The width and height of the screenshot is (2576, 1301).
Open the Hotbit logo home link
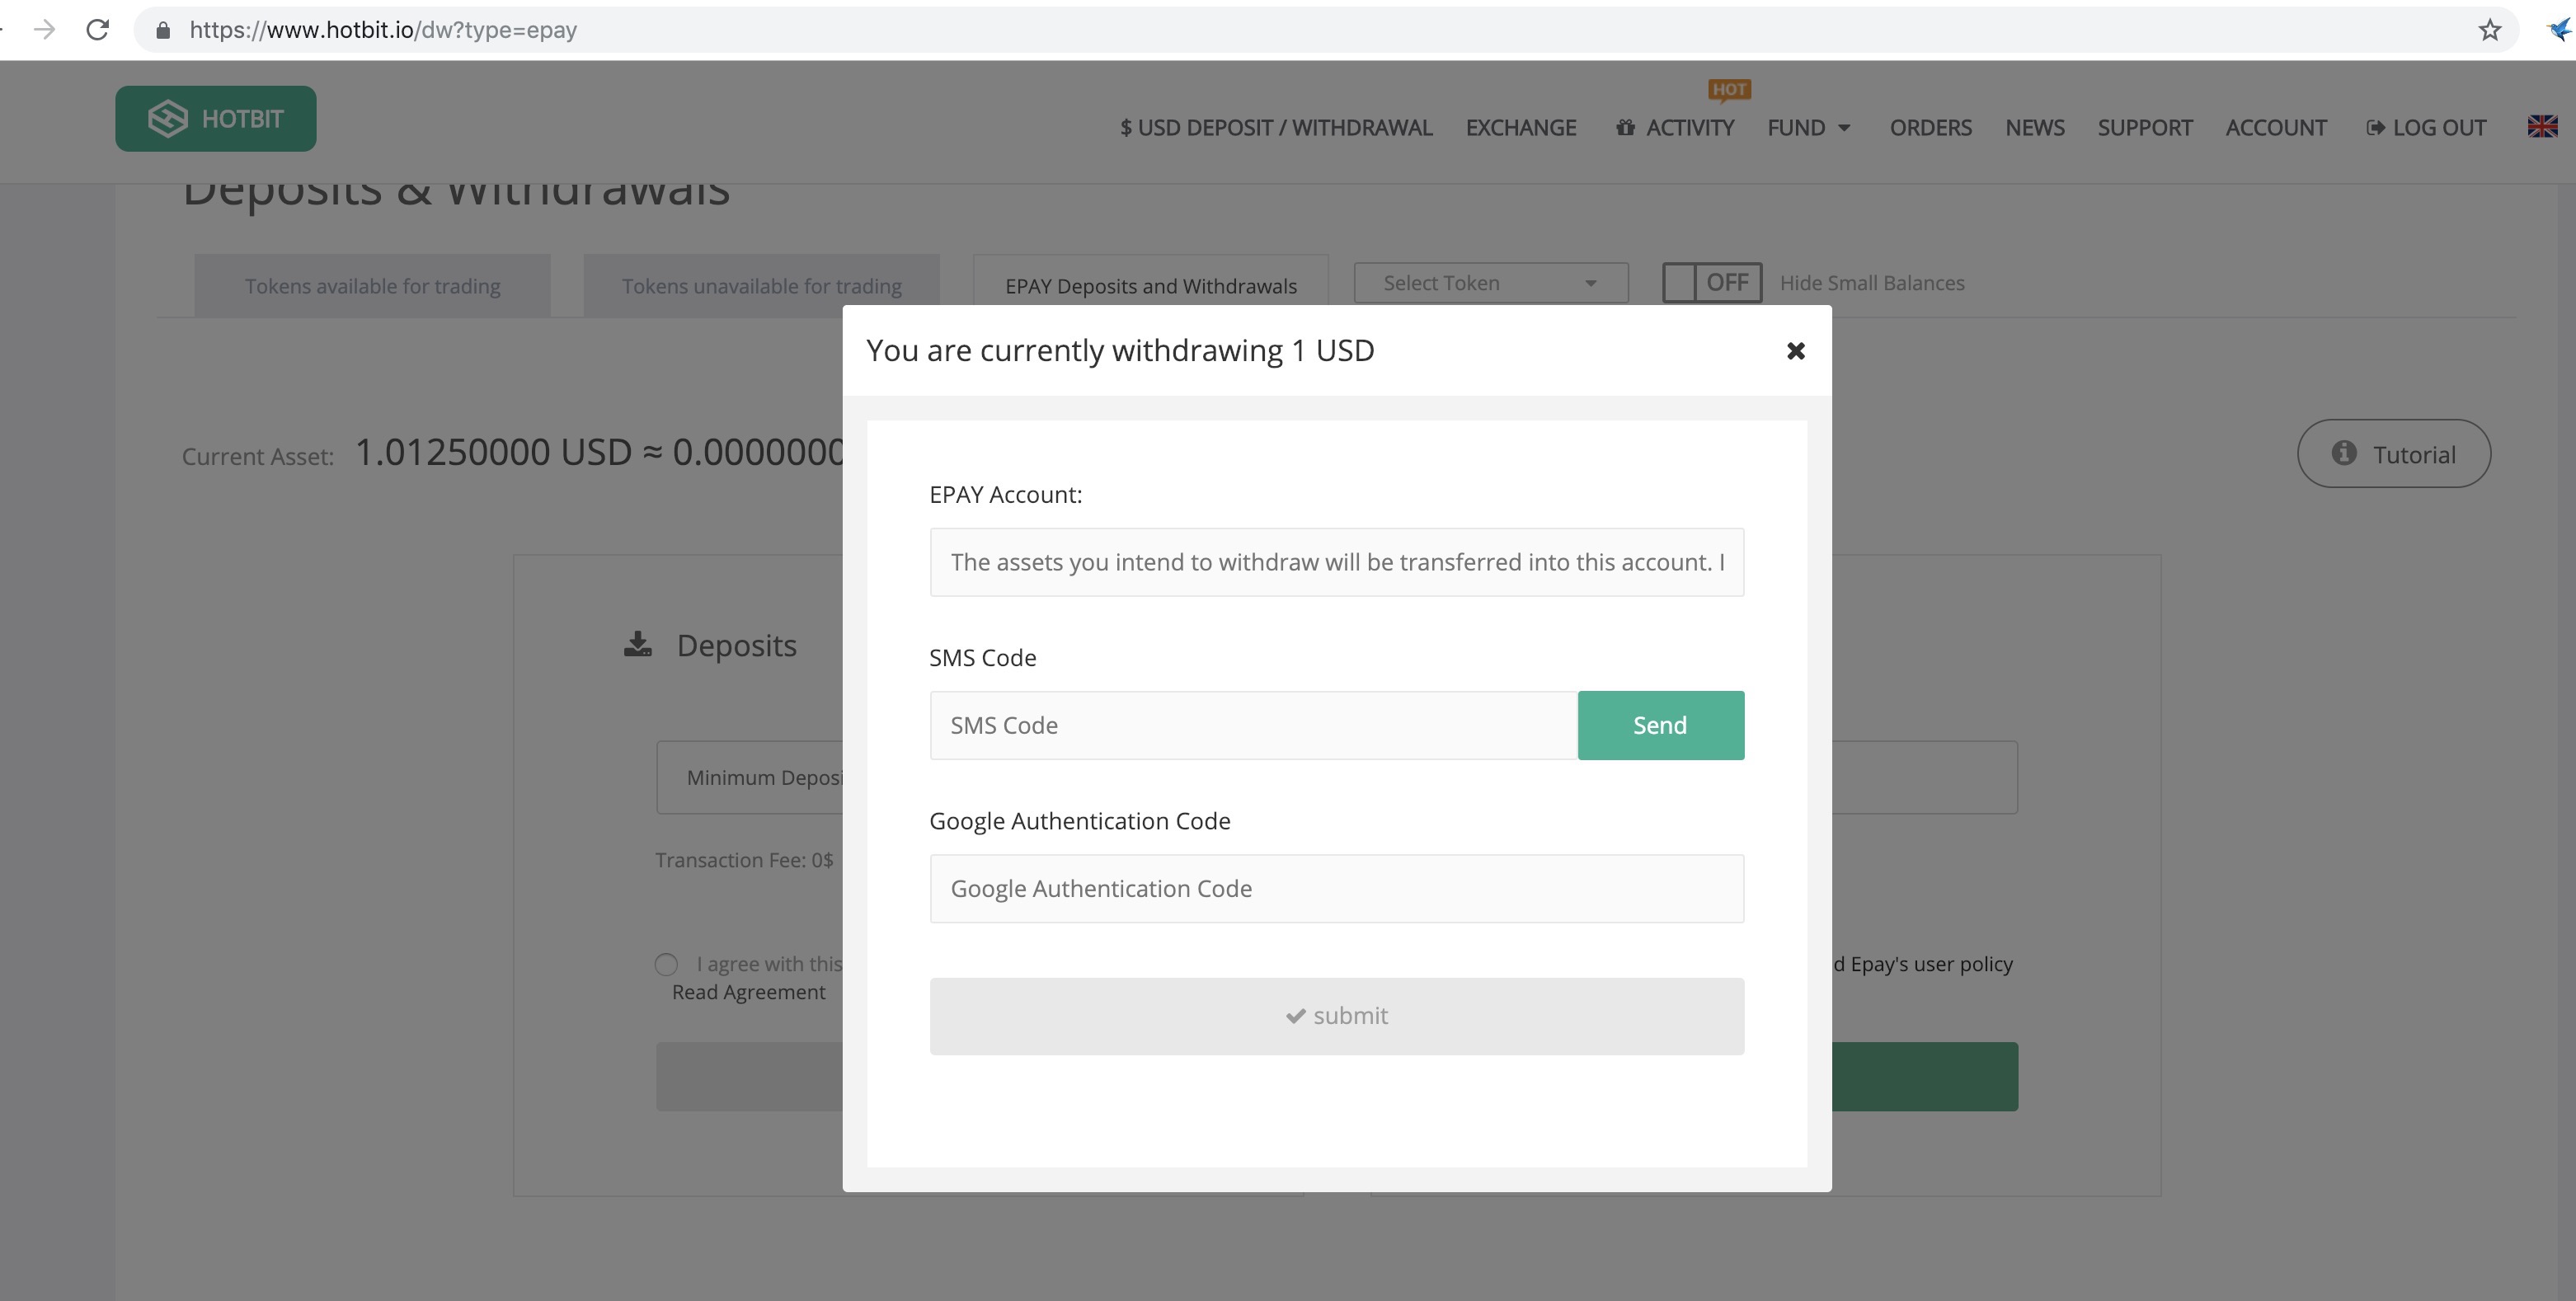tap(216, 119)
